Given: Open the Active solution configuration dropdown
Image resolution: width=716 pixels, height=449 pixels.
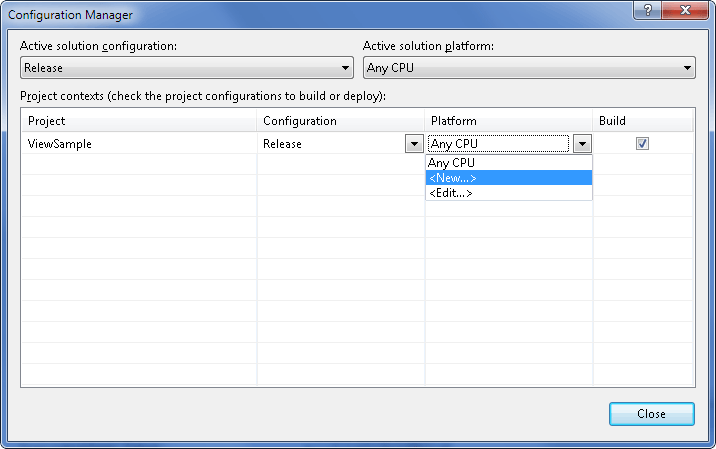Looking at the screenshot, I should (186, 68).
